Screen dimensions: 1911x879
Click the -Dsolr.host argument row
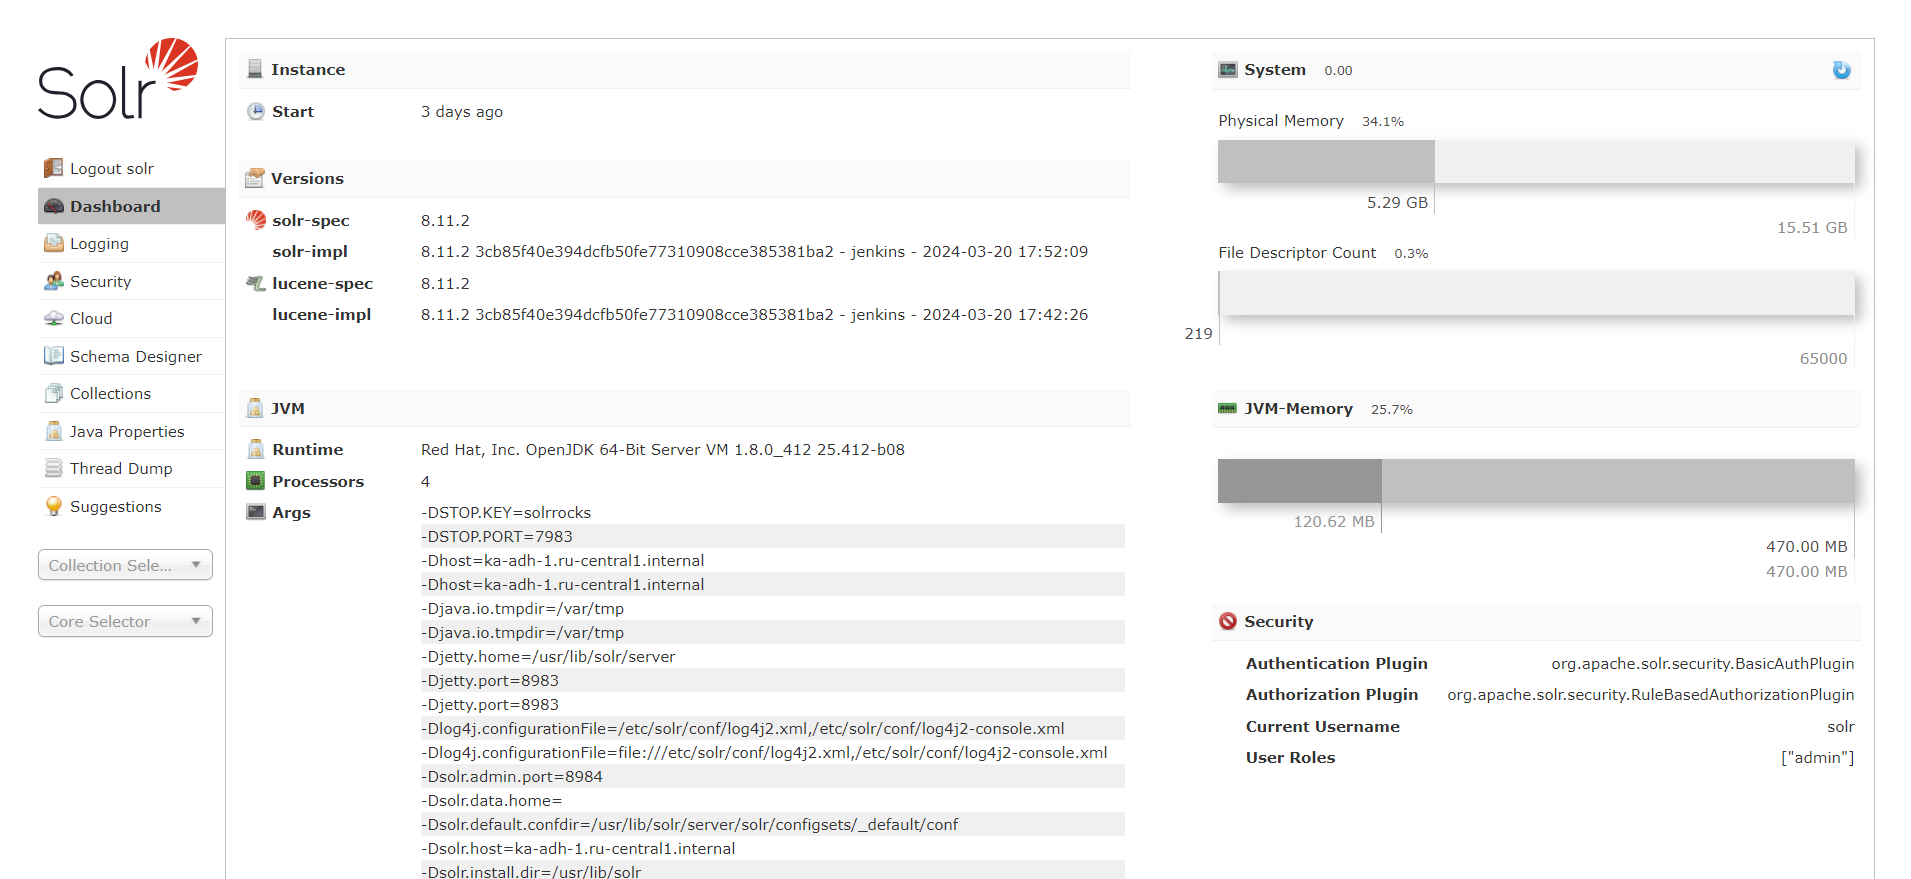pyautogui.click(x=772, y=848)
